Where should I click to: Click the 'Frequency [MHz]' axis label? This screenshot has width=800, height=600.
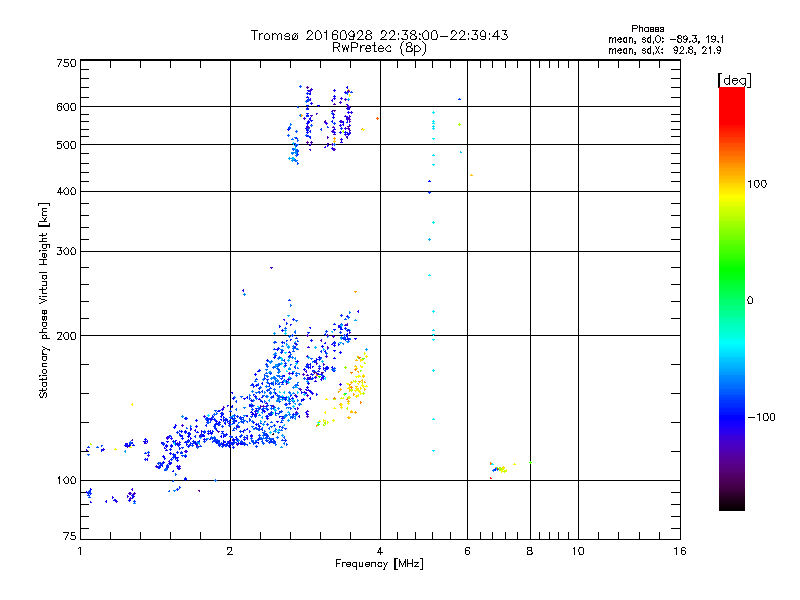point(379,564)
